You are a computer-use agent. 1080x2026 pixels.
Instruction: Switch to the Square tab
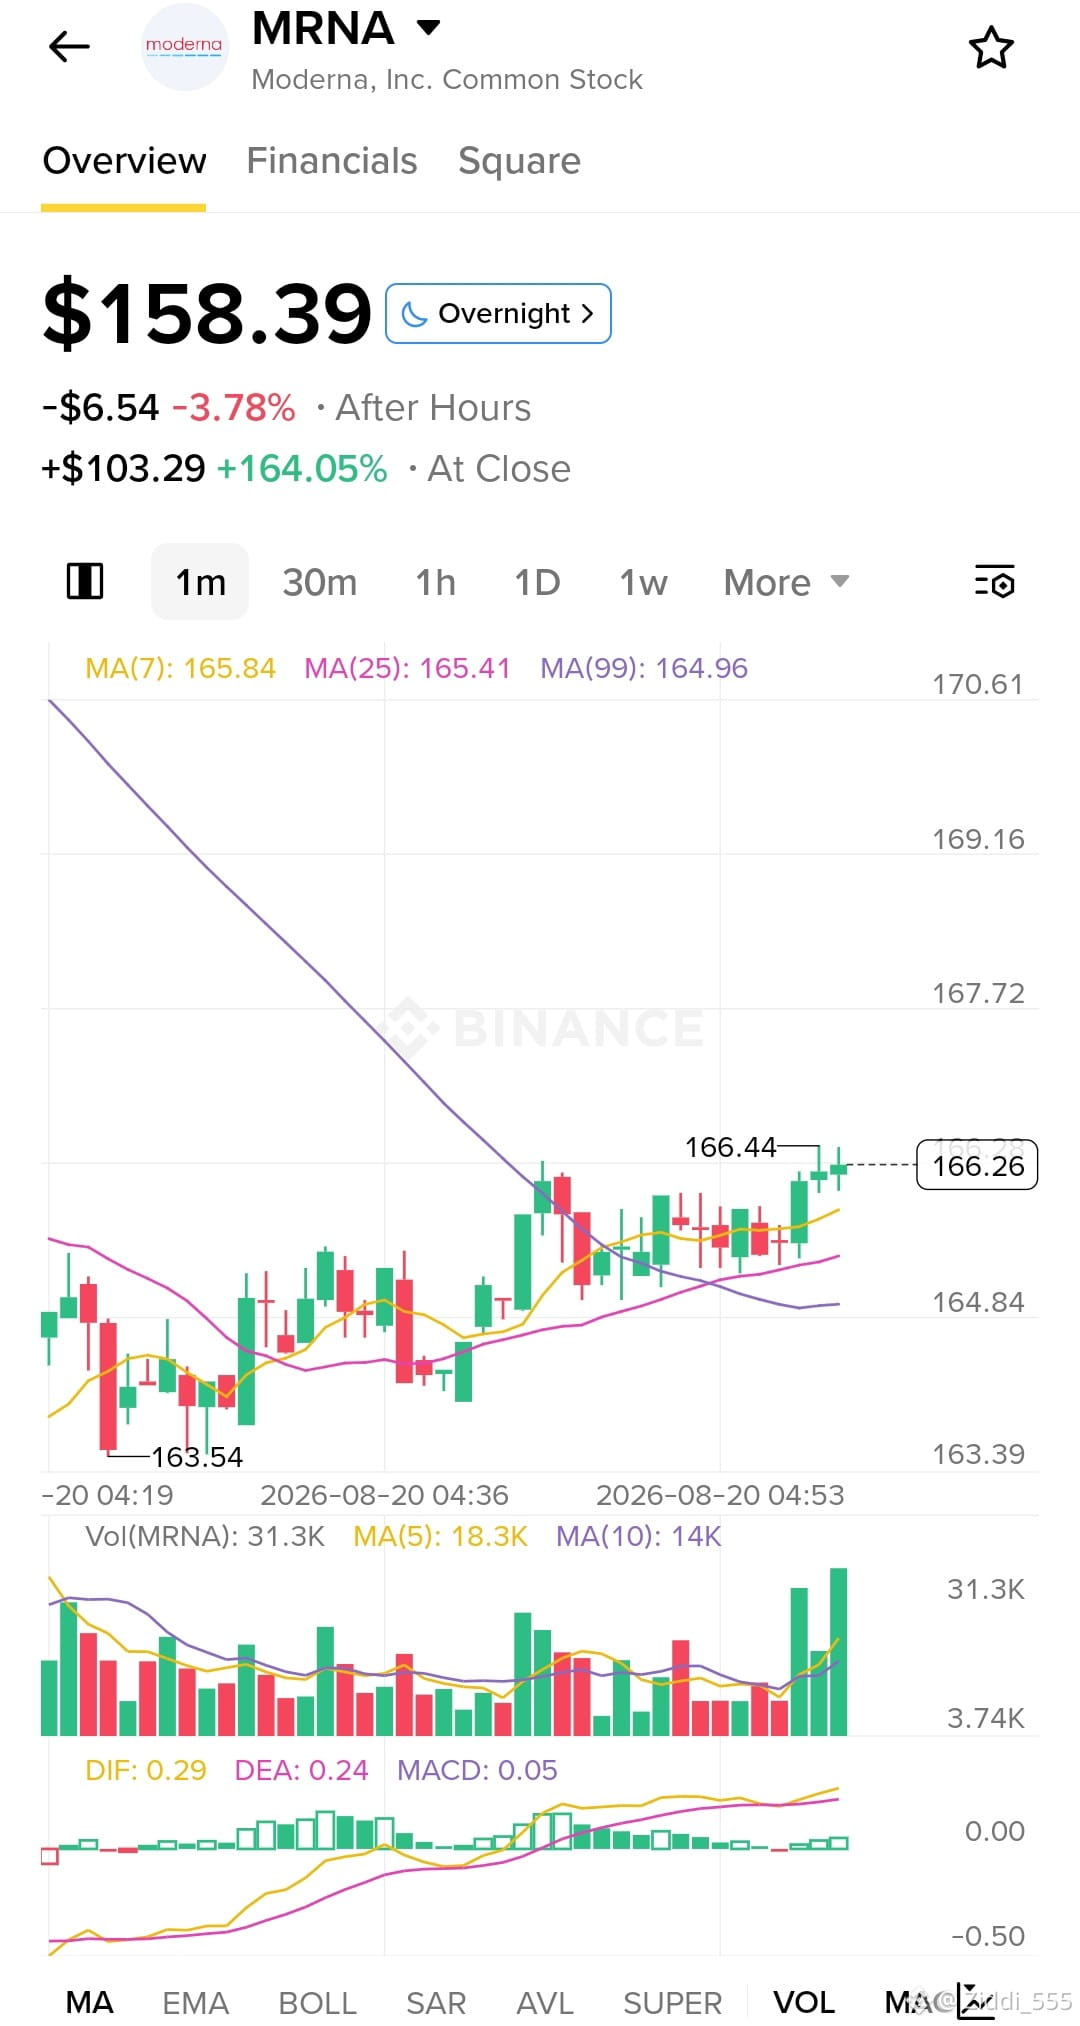tap(519, 161)
